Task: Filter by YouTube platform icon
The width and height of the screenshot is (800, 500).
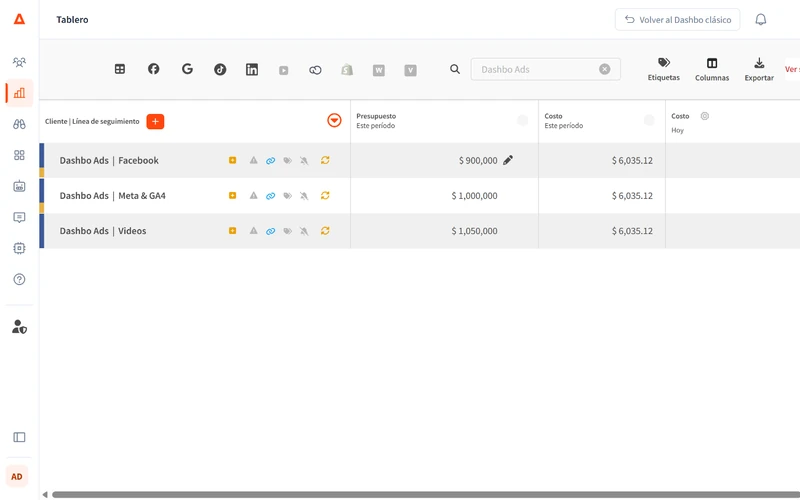Action: coord(284,70)
